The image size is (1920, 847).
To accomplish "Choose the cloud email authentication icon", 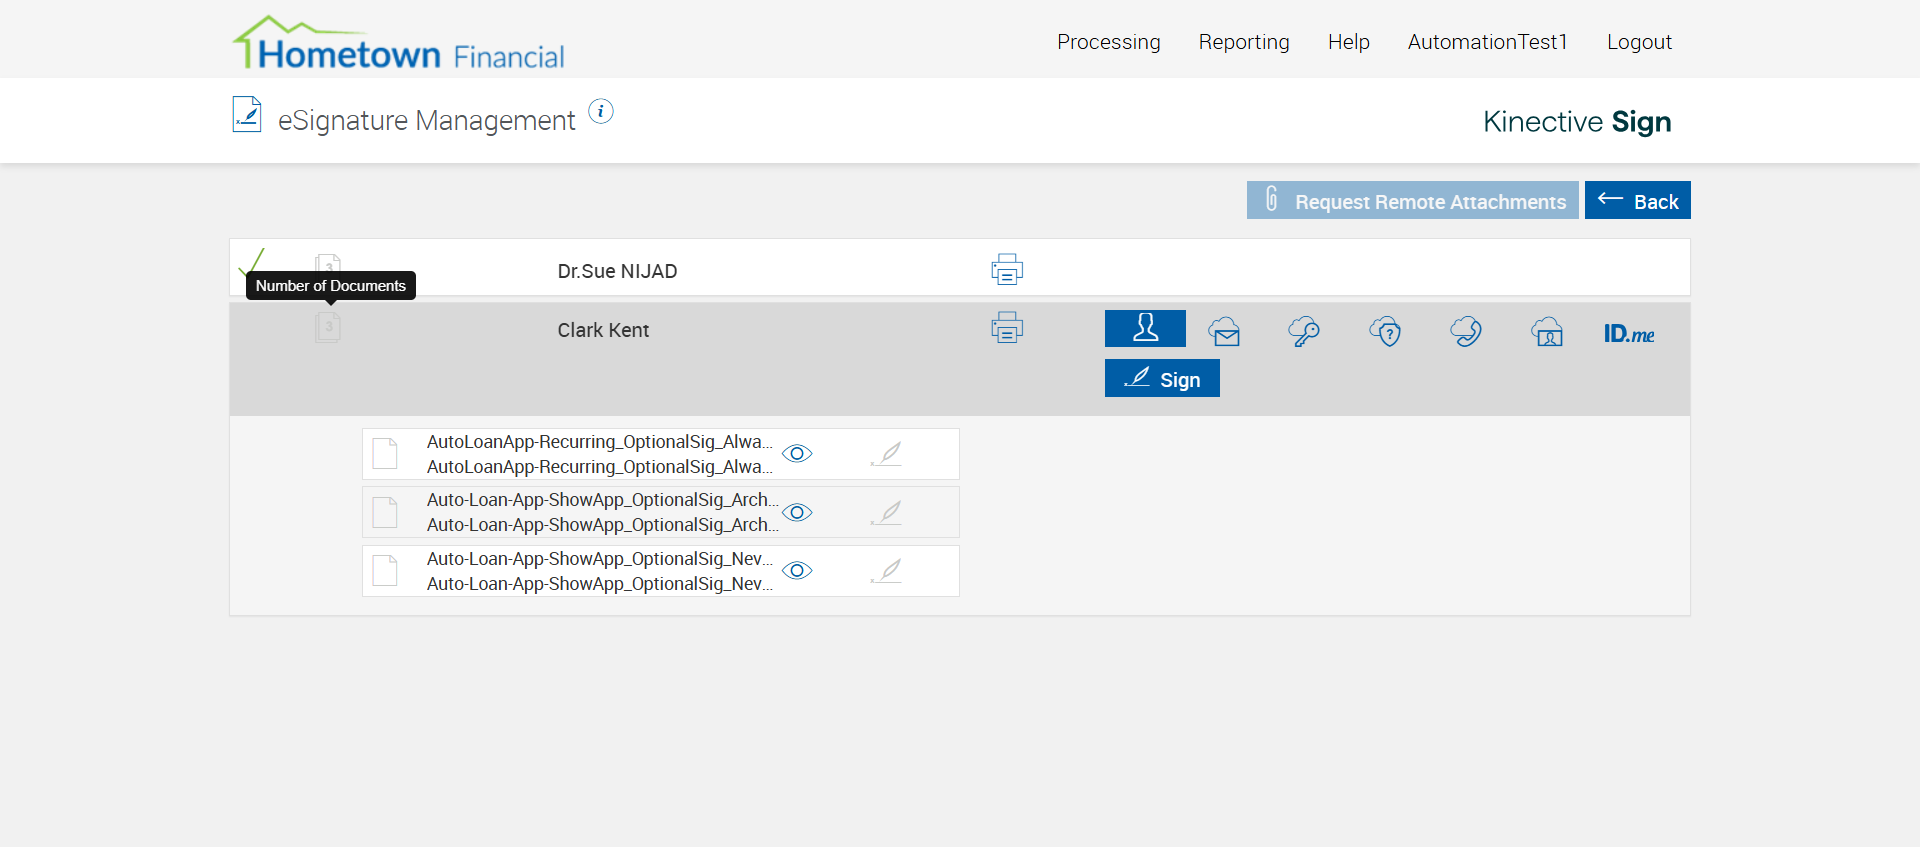I will click(x=1224, y=331).
